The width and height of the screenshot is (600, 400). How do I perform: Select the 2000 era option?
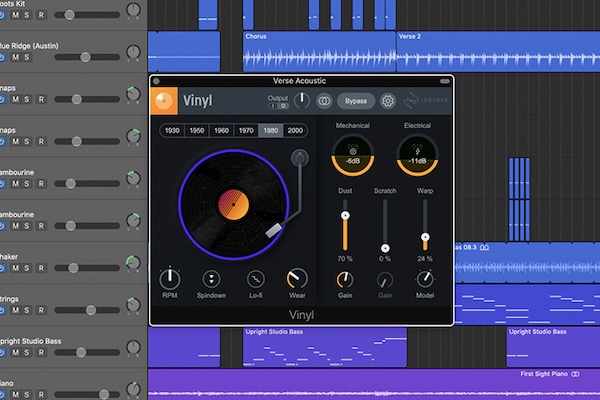[x=295, y=131]
